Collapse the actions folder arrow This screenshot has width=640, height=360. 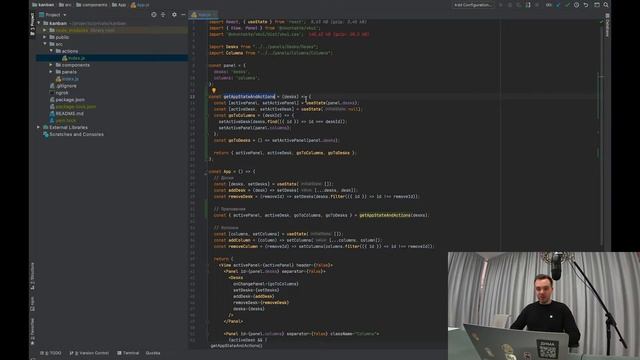pos(51,51)
